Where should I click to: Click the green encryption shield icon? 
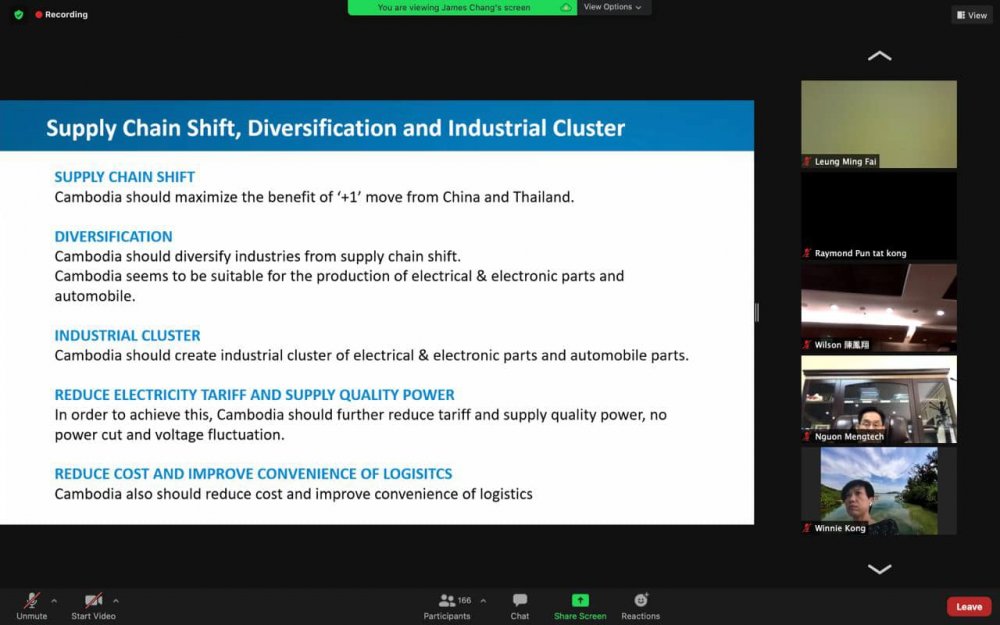(x=18, y=15)
